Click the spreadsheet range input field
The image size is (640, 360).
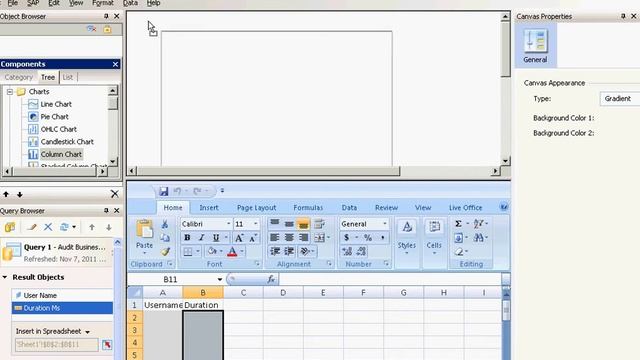(x=57, y=344)
